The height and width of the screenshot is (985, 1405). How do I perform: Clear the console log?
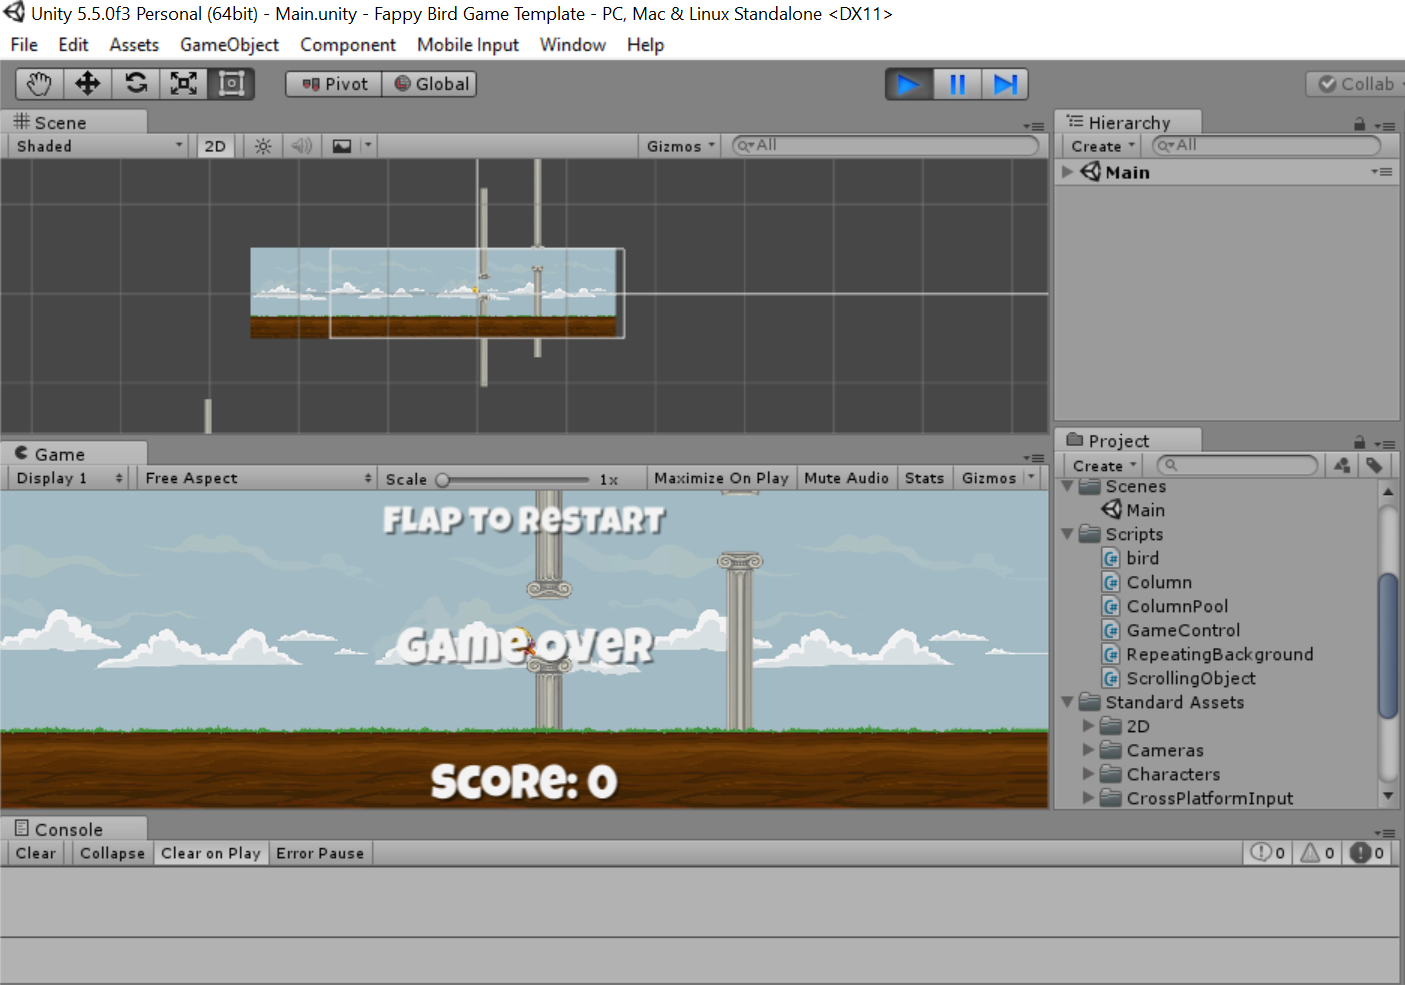coord(36,853)
